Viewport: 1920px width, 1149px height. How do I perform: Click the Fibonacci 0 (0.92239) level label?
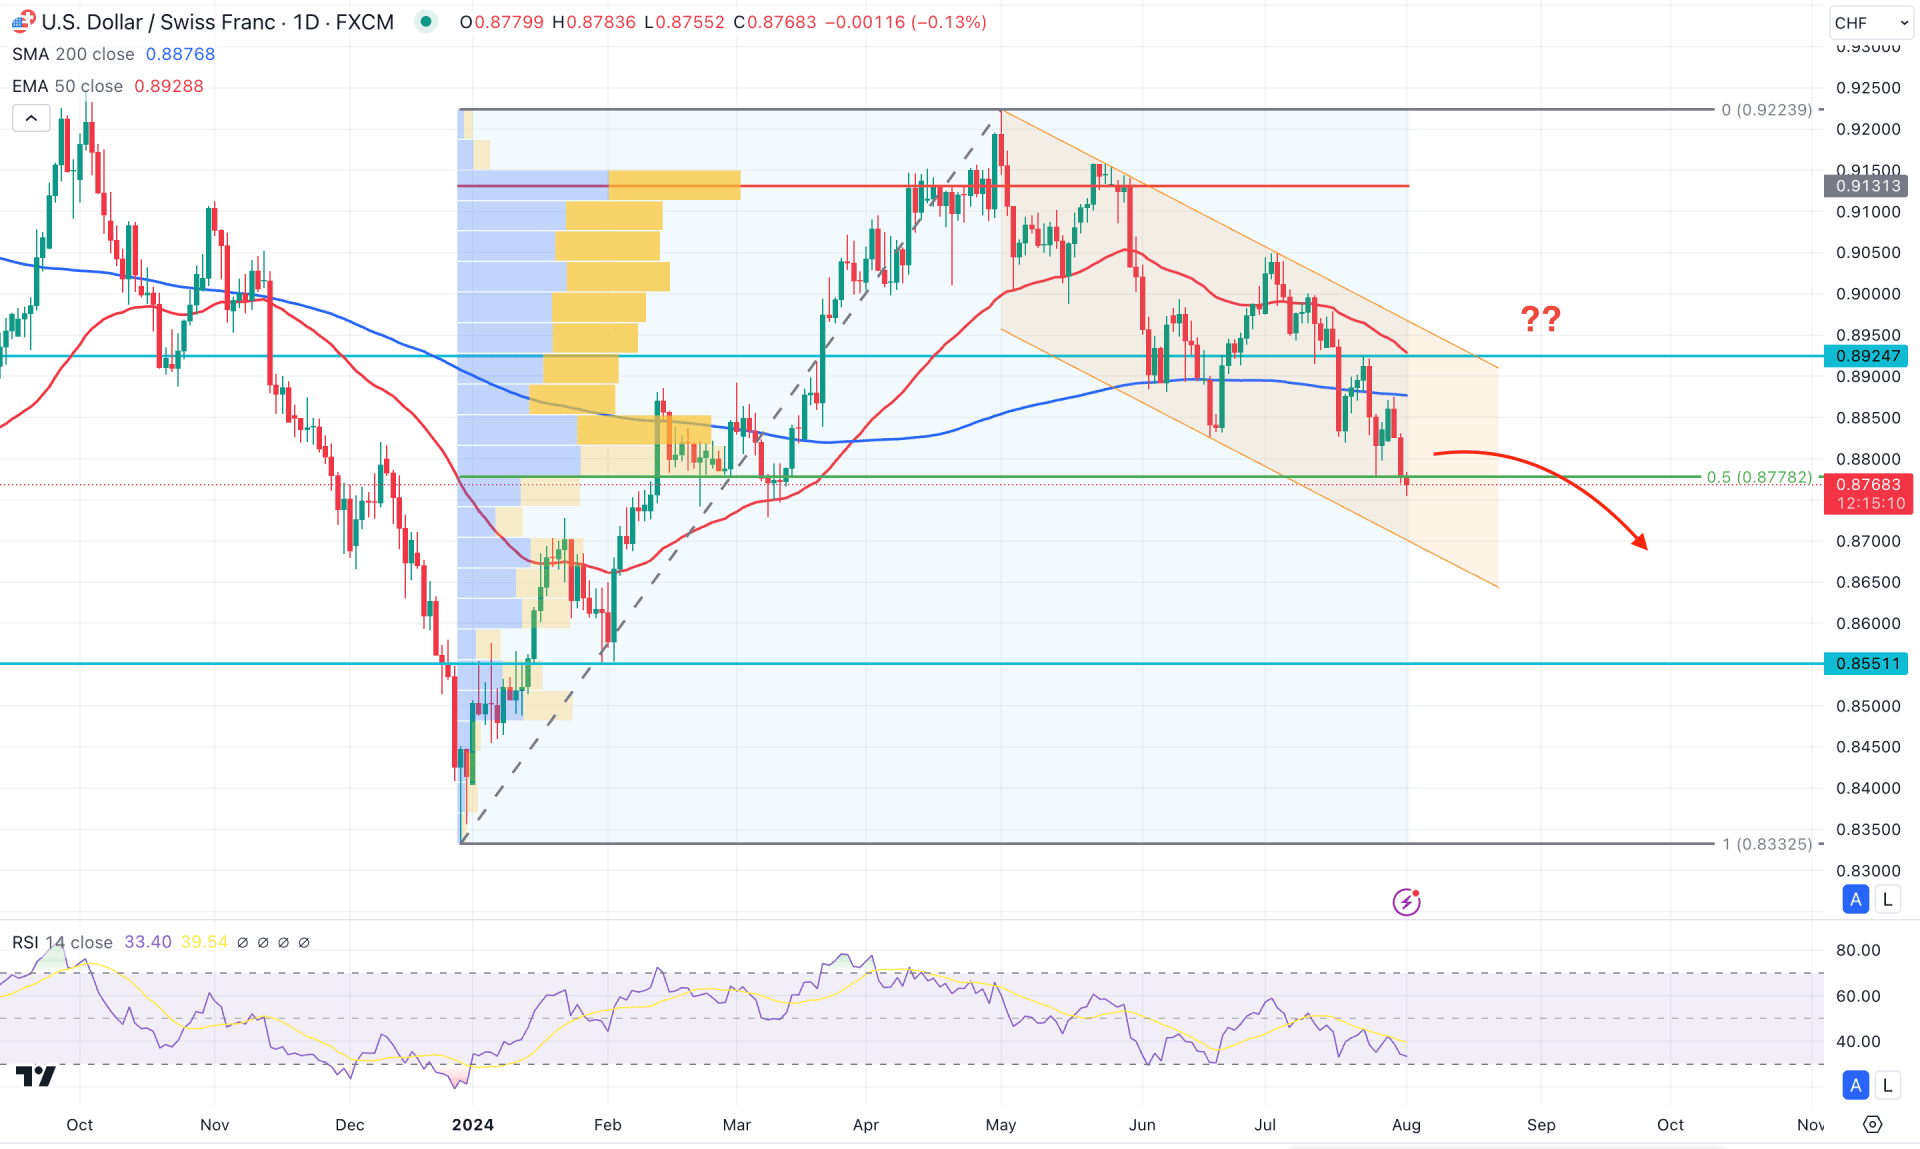point(1766,110)
